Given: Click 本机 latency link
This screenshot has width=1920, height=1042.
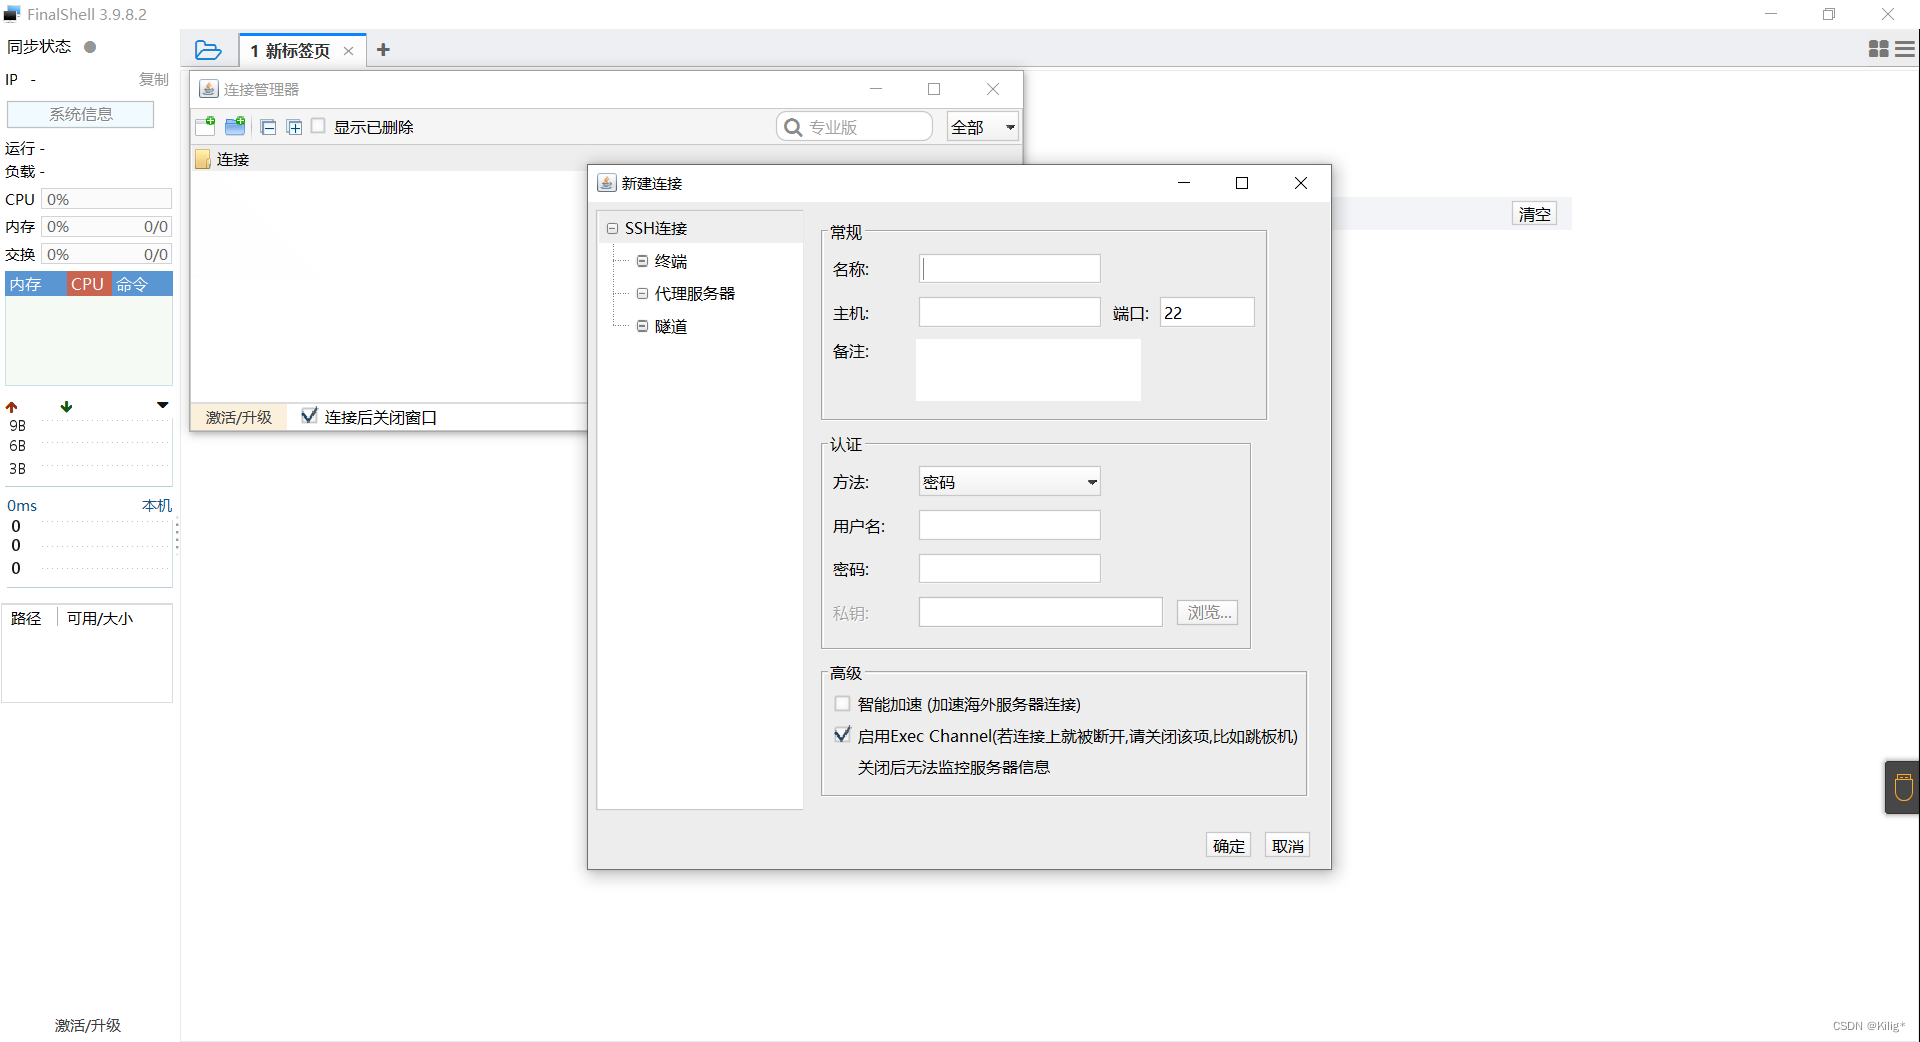Looking at the screenshot, I should point(157,505).
